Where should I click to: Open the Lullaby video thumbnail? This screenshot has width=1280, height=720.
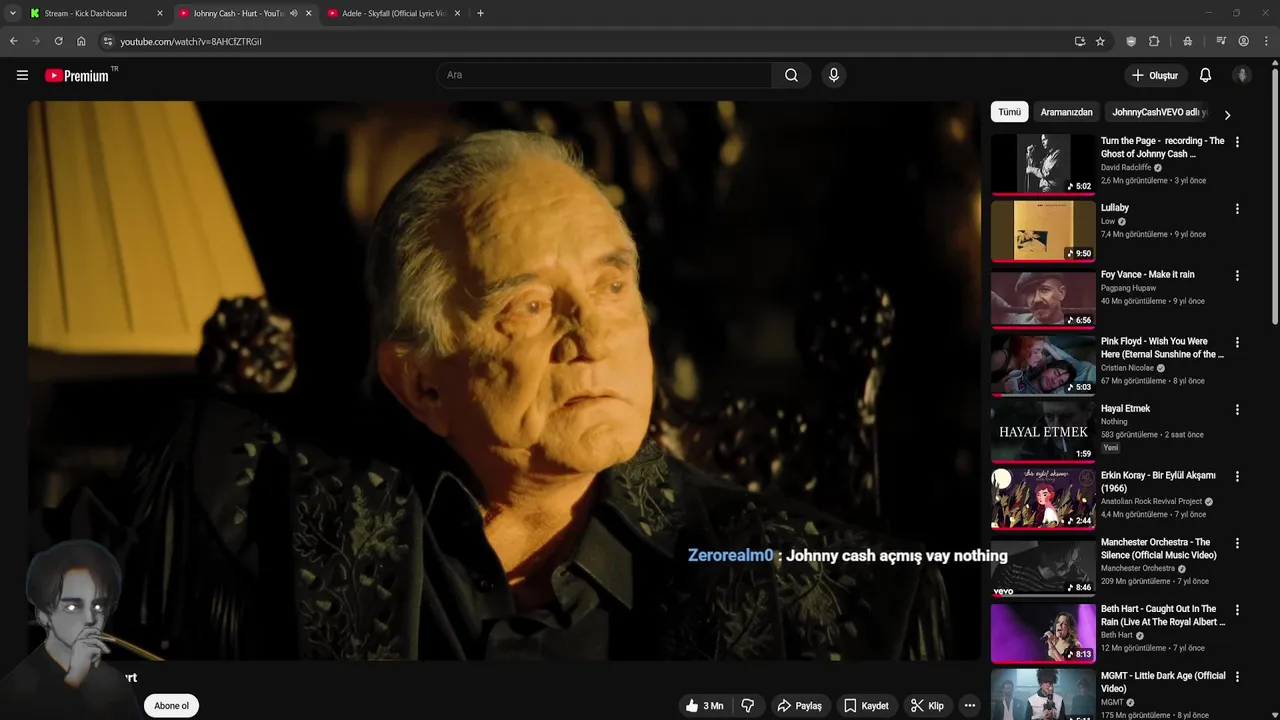(x=1043, y=231)
